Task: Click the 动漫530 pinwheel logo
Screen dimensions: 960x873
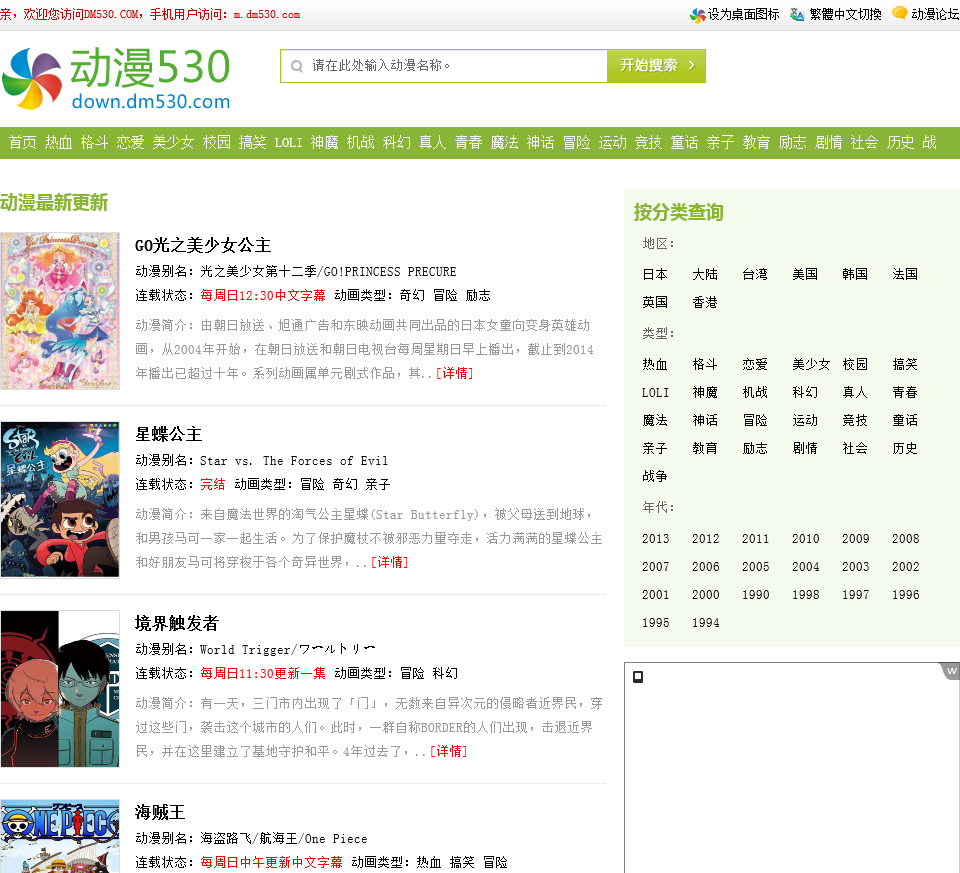Action: [32, 79]
